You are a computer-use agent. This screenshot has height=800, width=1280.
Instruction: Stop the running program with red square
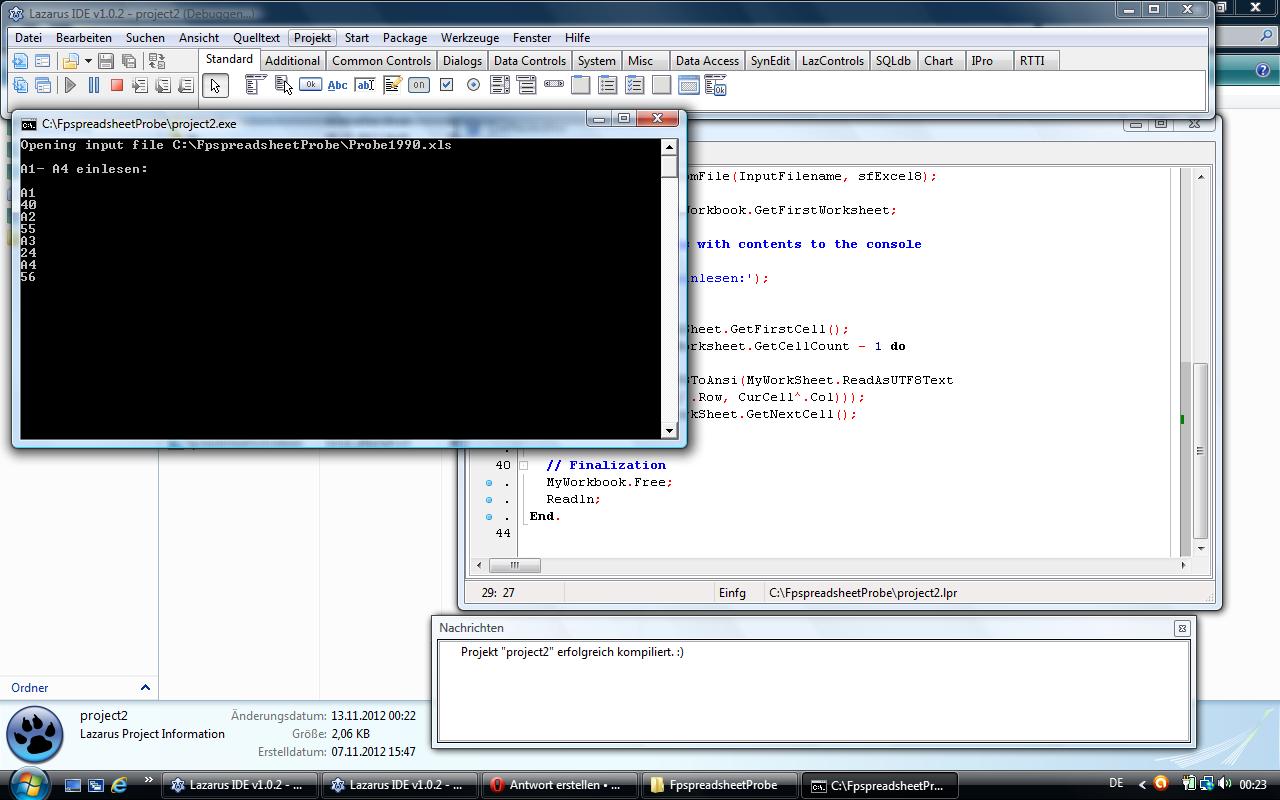117,86
